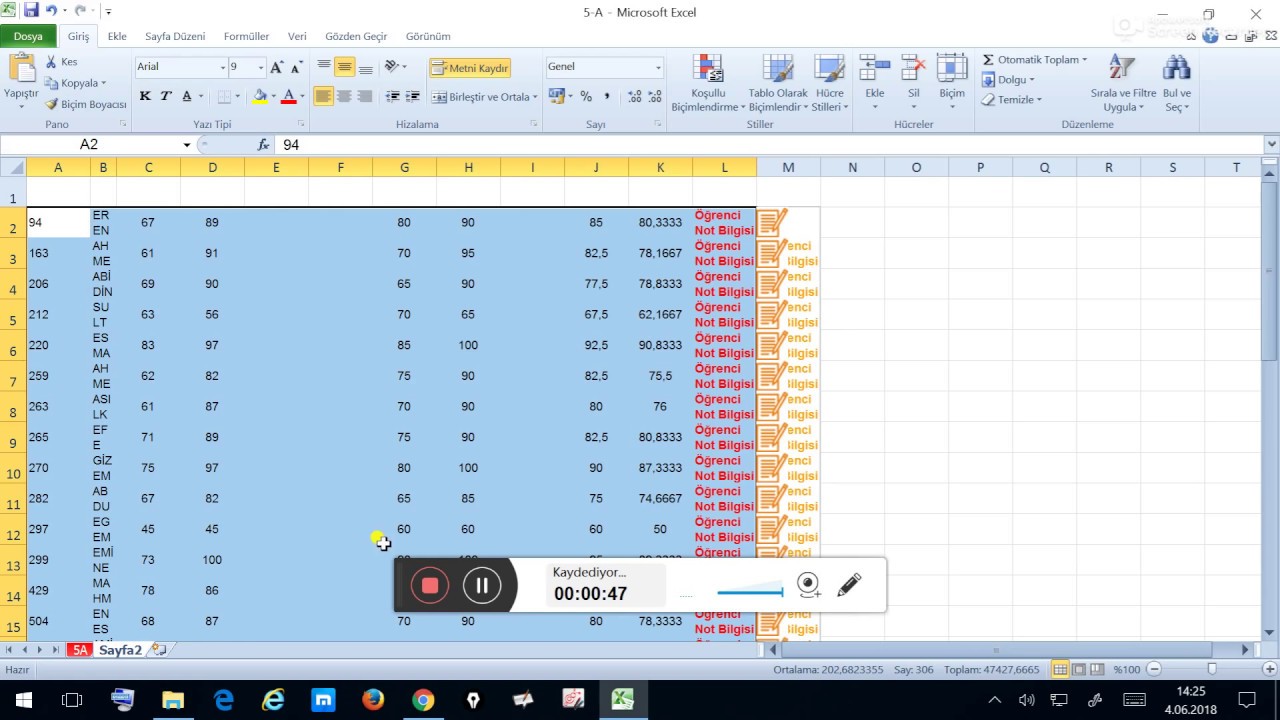Decrease the font size with the small A
The height and width of the screenshot is (720, 1280).
click(296, 67)
